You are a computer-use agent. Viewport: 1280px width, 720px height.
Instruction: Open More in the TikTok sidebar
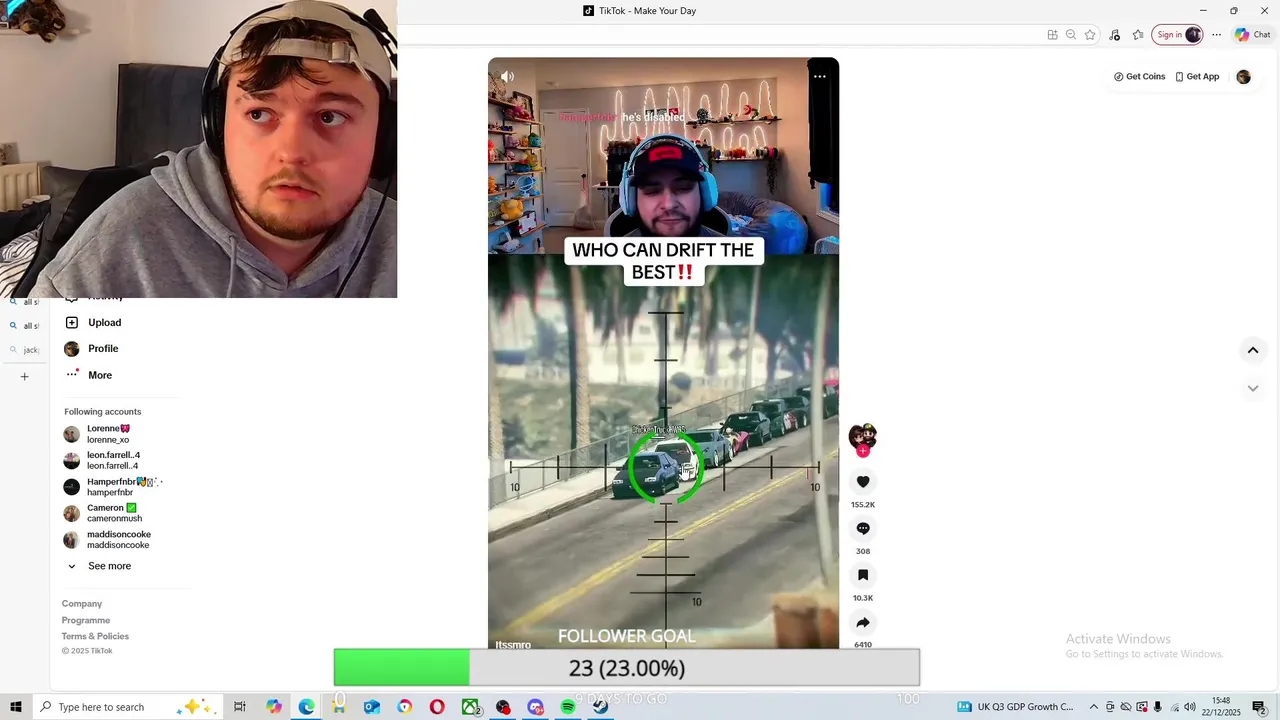click(x=88, y=375)
